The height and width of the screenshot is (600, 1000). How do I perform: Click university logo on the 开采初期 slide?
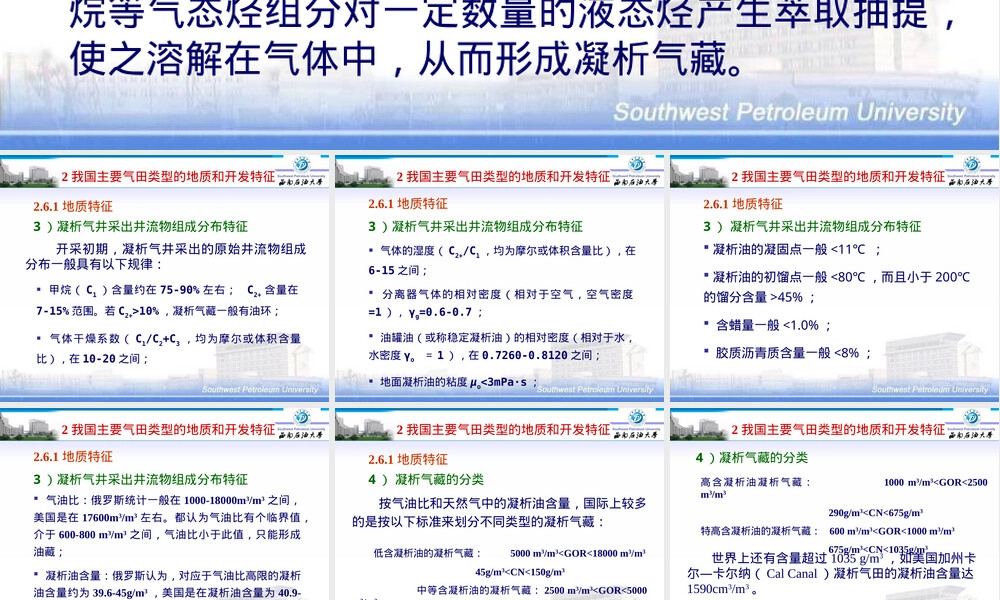click(x=302, y=172)
